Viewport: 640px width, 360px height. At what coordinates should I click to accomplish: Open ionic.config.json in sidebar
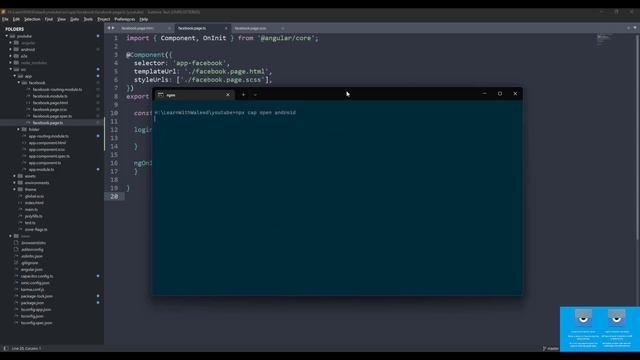click(x=35, y=282)
